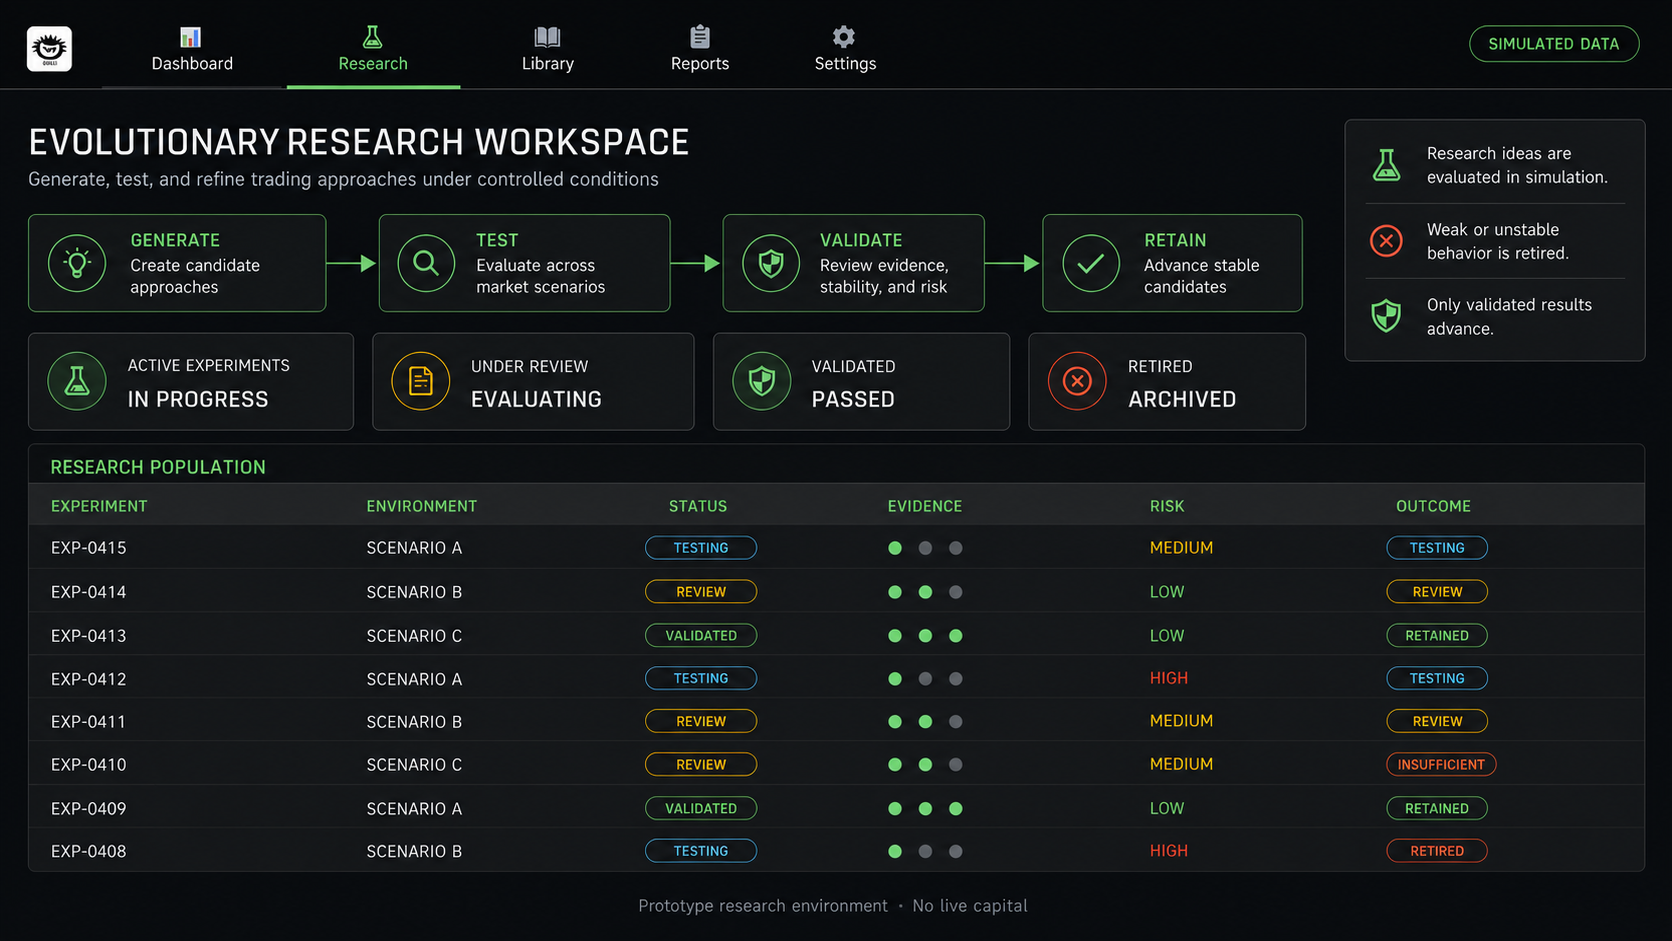Select the Research tab
The width and height of the screenshot is (1672, 941).
(373, 49)
